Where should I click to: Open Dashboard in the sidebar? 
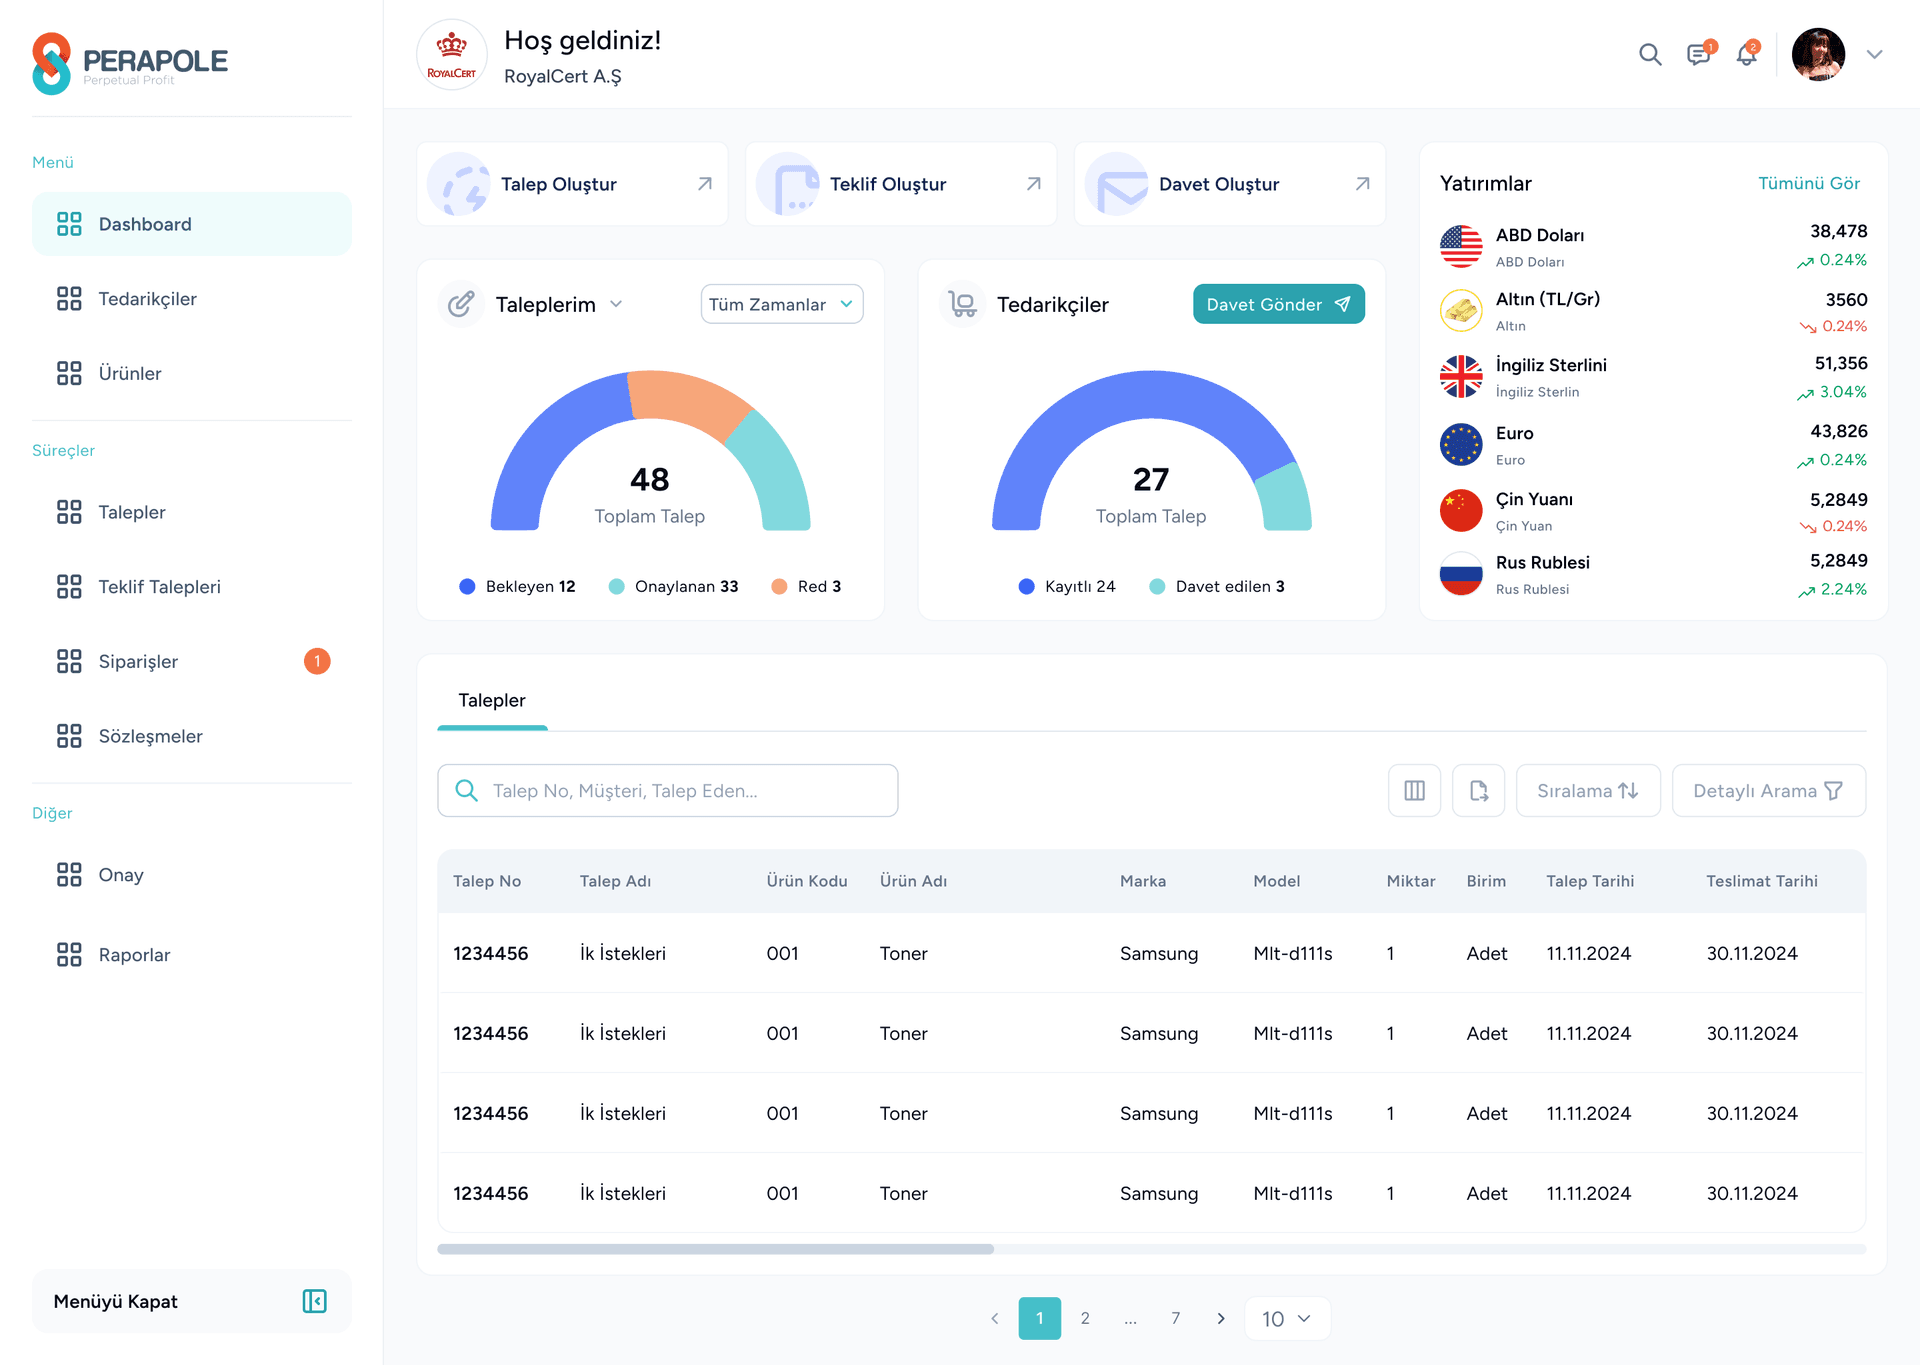pos(192,224)
